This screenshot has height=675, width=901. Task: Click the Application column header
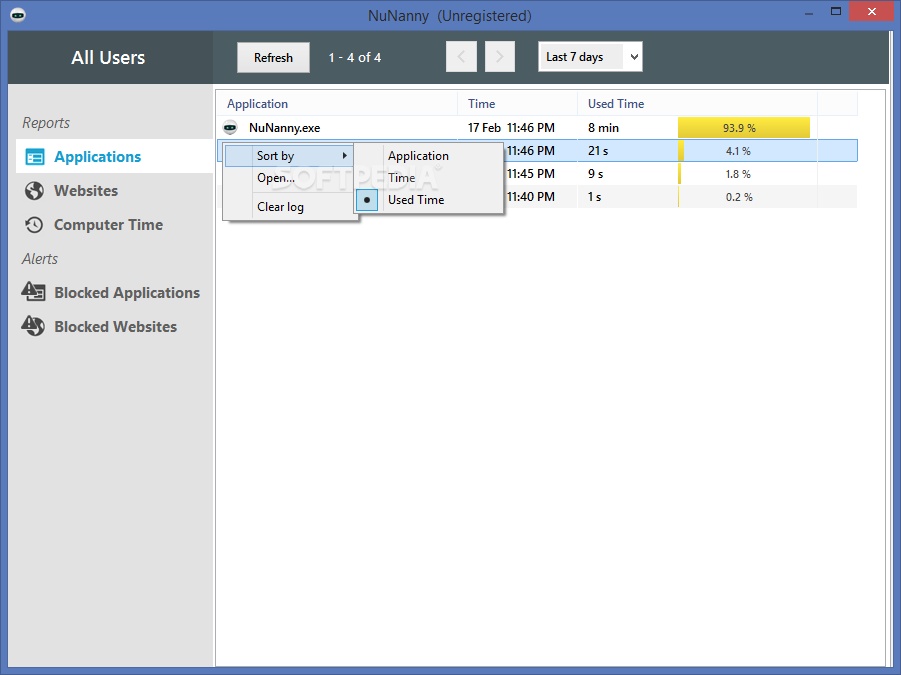coord(337,104)
